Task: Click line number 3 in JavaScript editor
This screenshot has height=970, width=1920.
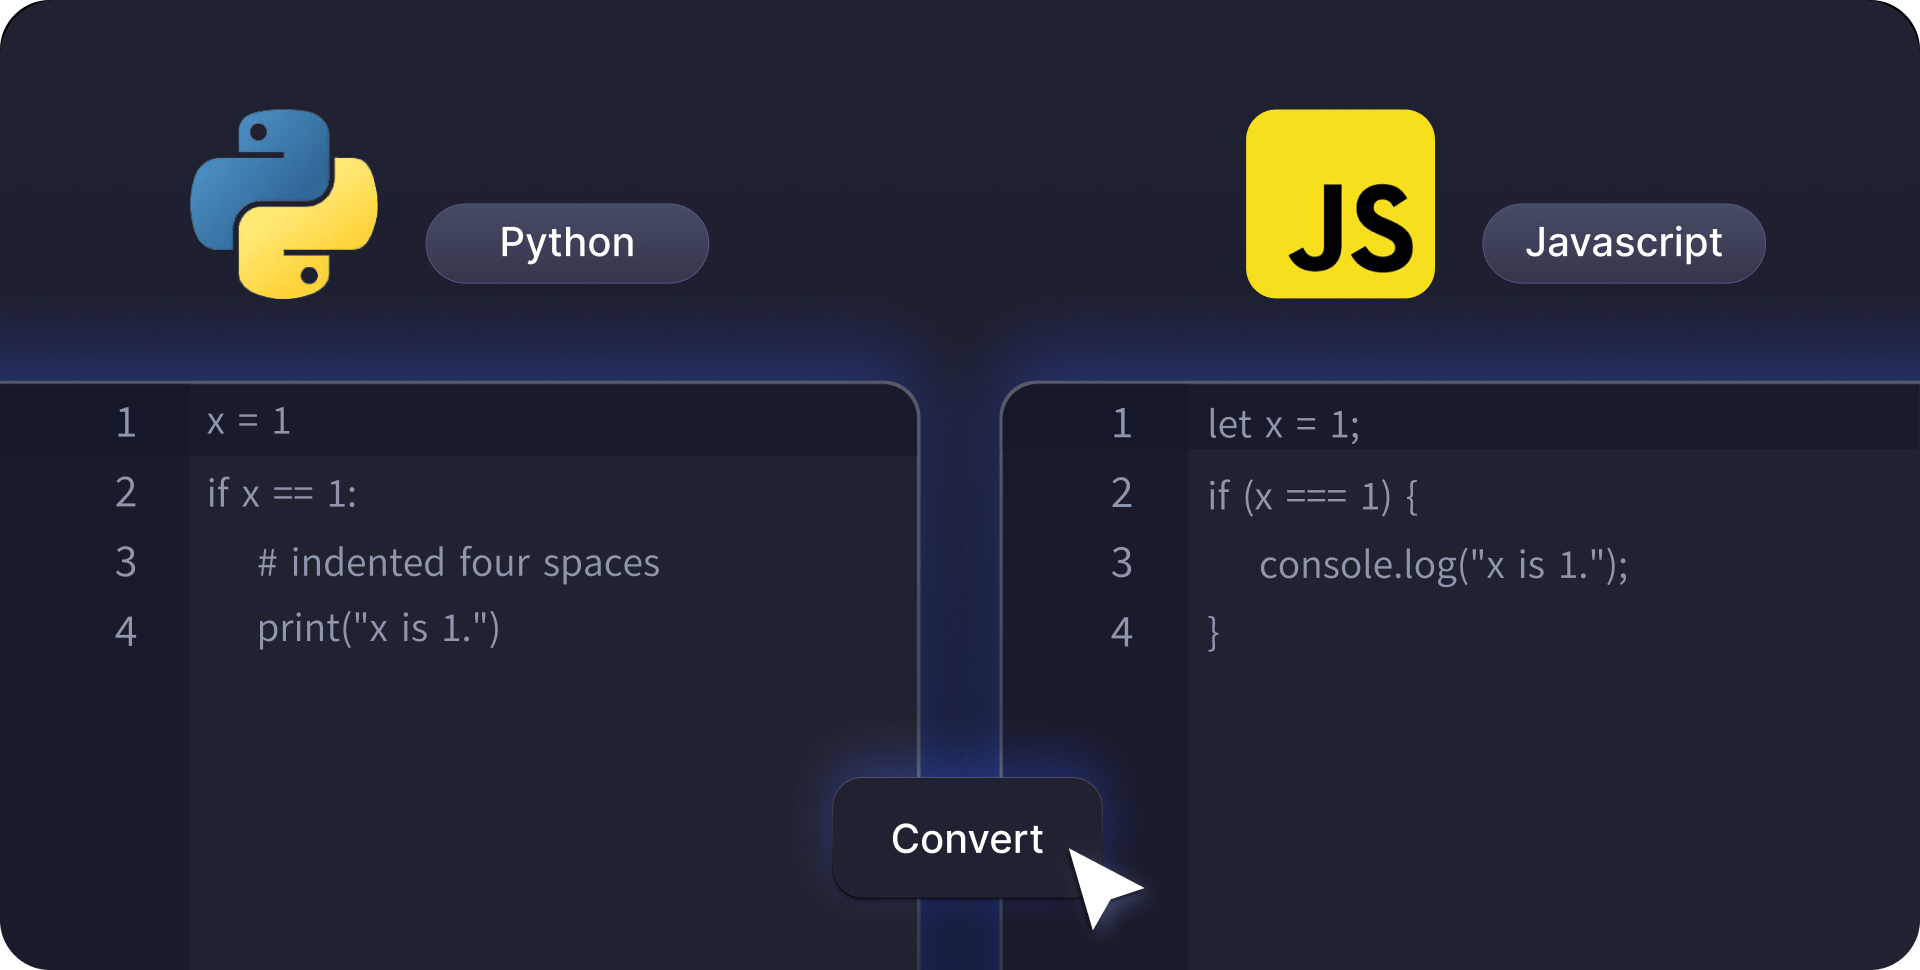Action: 1122,563
